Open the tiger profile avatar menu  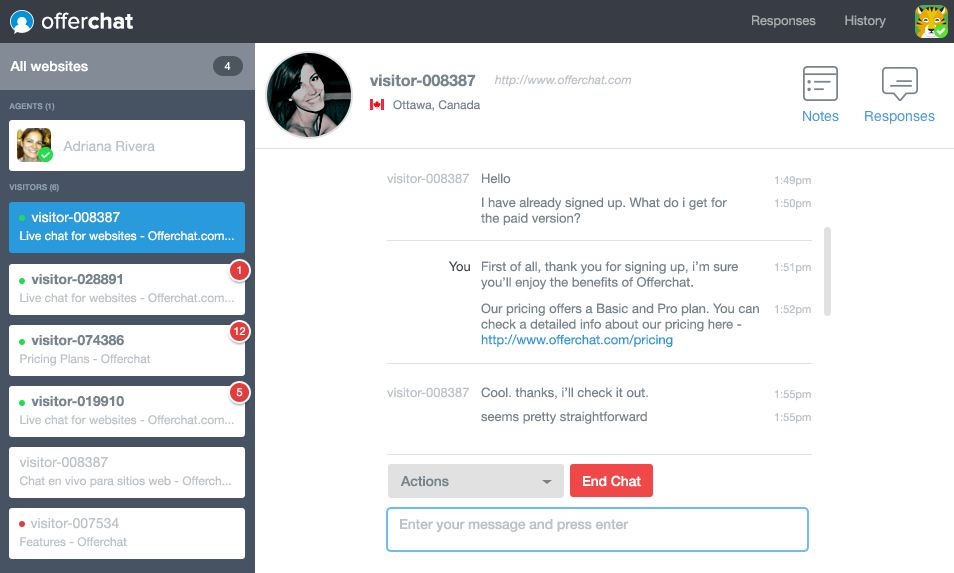(931, 21)
